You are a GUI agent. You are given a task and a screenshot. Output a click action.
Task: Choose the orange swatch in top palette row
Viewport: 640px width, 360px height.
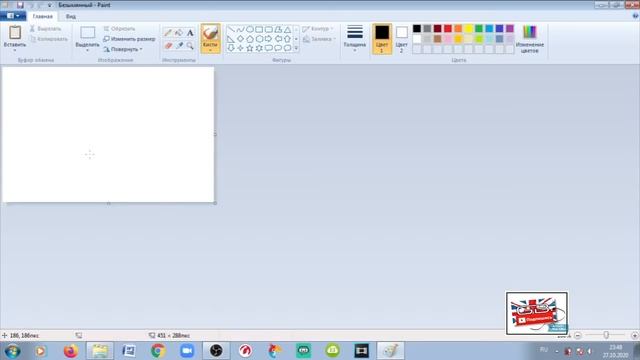coord(458,28)
